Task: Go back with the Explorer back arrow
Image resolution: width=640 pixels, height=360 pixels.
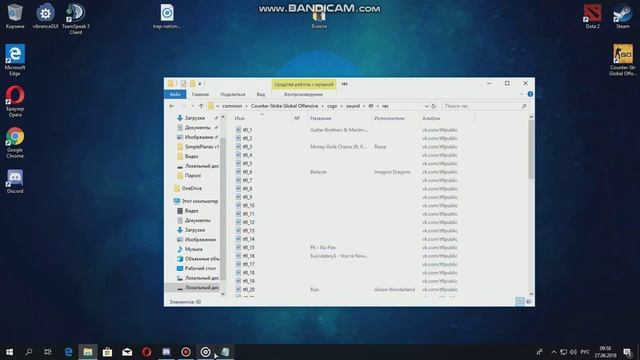Action: (172, 106)
